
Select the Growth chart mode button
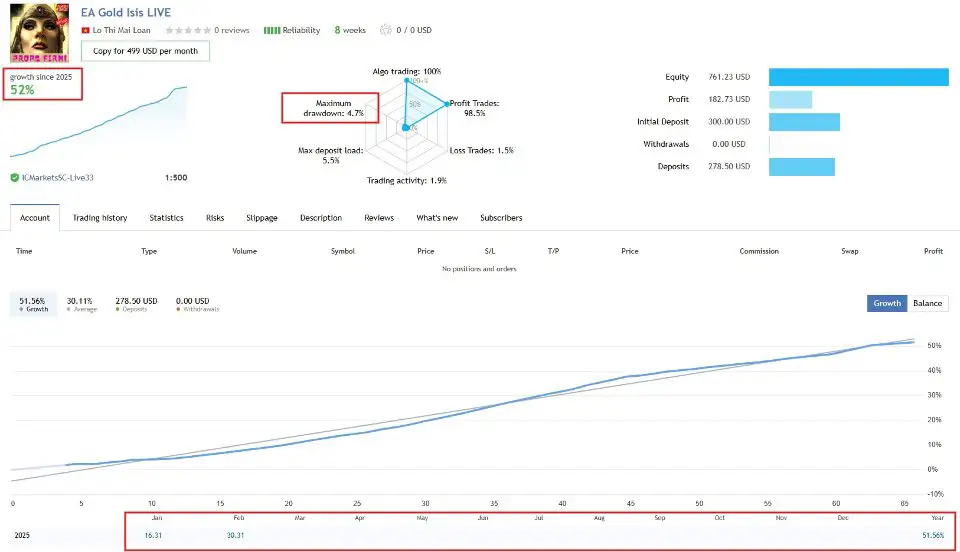(x=887, y=303)
